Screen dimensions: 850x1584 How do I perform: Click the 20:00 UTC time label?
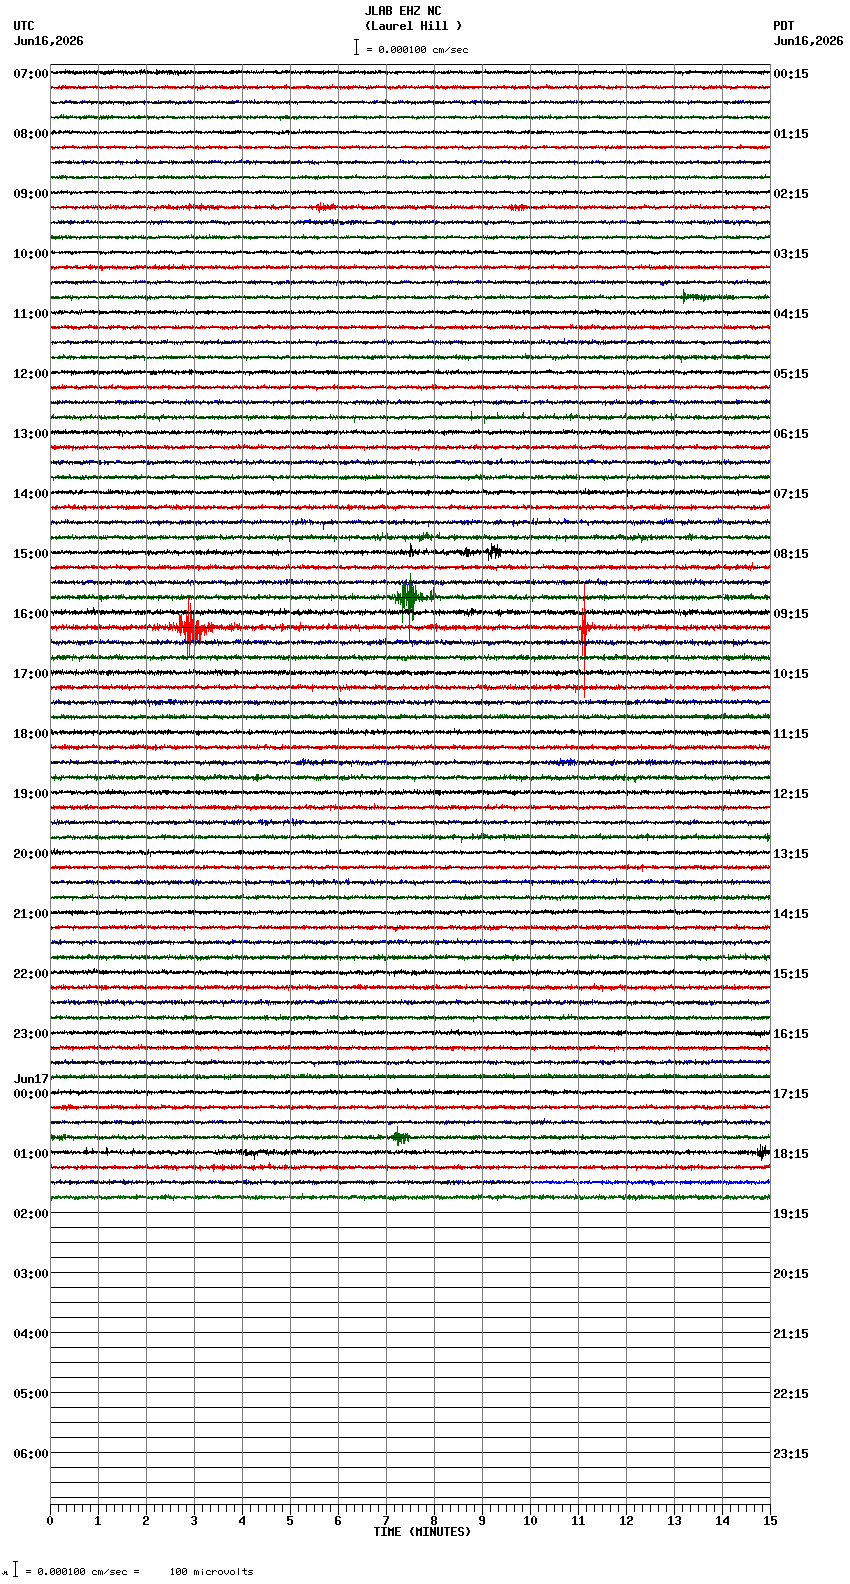coord(31,854)
